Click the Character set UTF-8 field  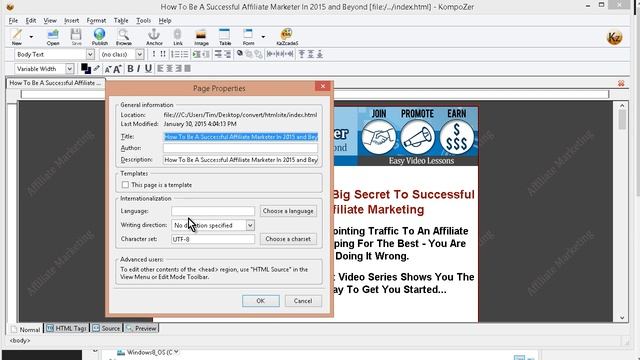click(213, 239)
